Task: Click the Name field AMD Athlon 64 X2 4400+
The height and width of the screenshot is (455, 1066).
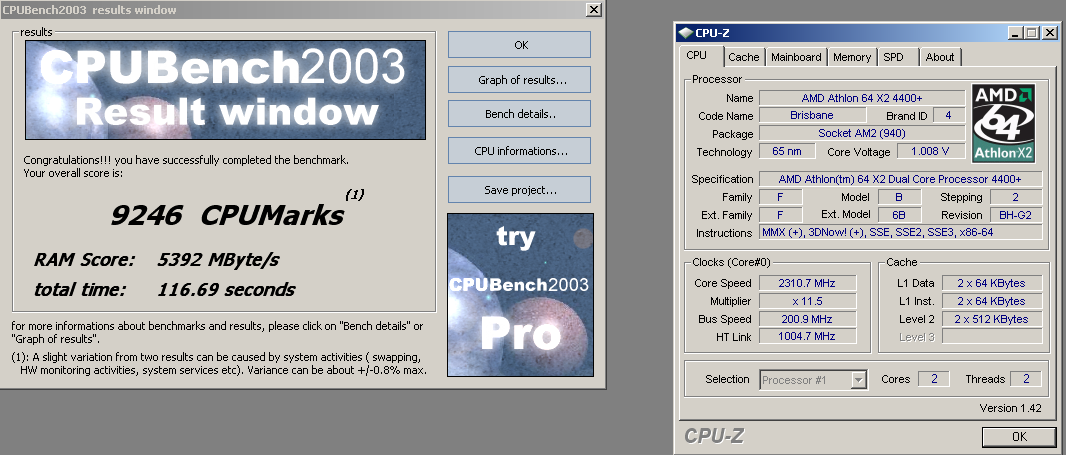Action: [x=861, y=98]
